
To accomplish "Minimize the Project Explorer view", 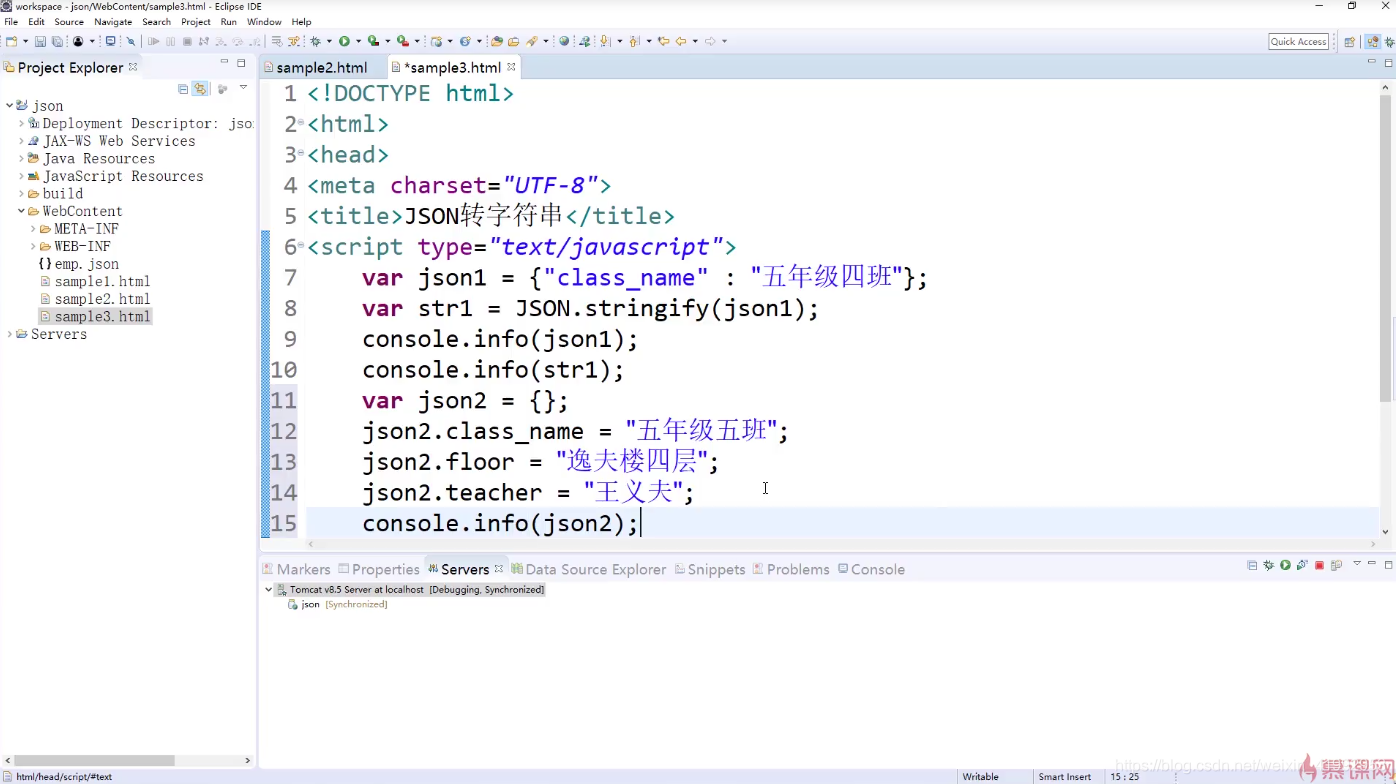I will [x=224, y=62].
